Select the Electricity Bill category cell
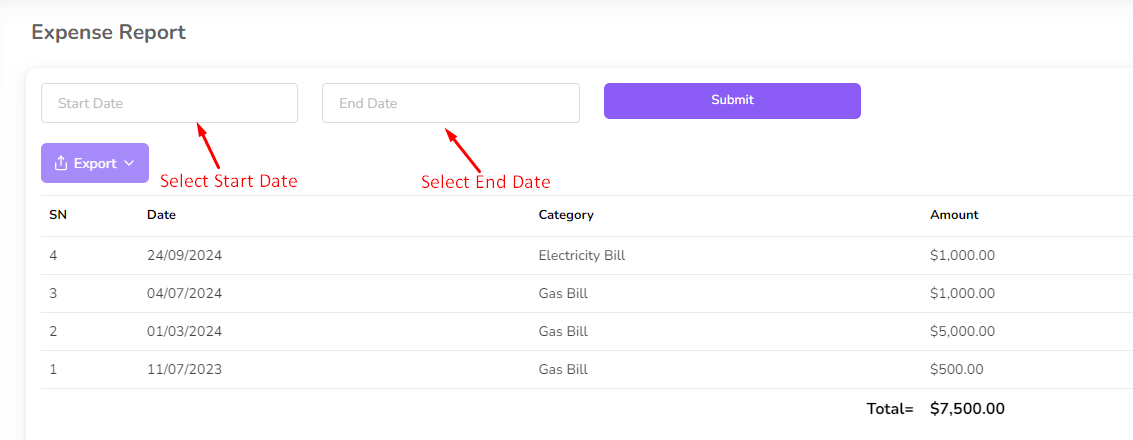Viewport: 1133px width, 440px height. point(581,256)
